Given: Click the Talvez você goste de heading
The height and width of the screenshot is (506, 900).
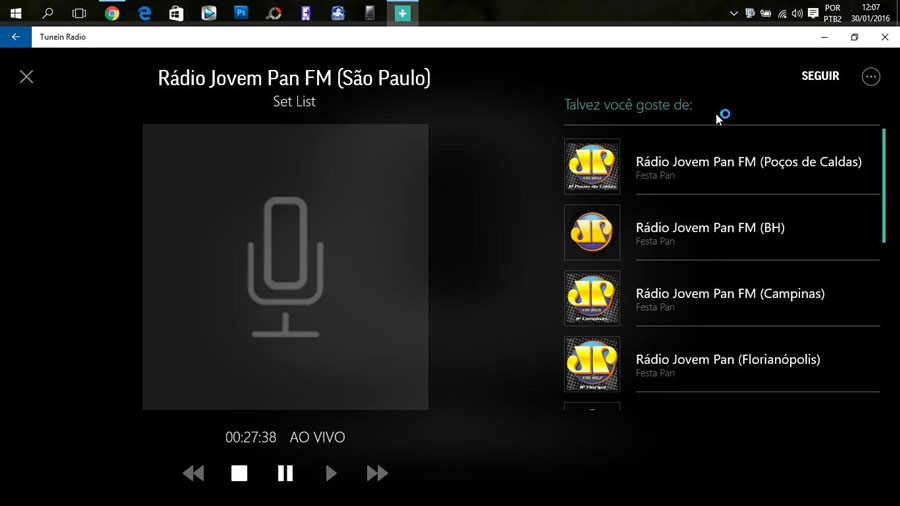Looking at the screenshot, I should pos(628,105).
